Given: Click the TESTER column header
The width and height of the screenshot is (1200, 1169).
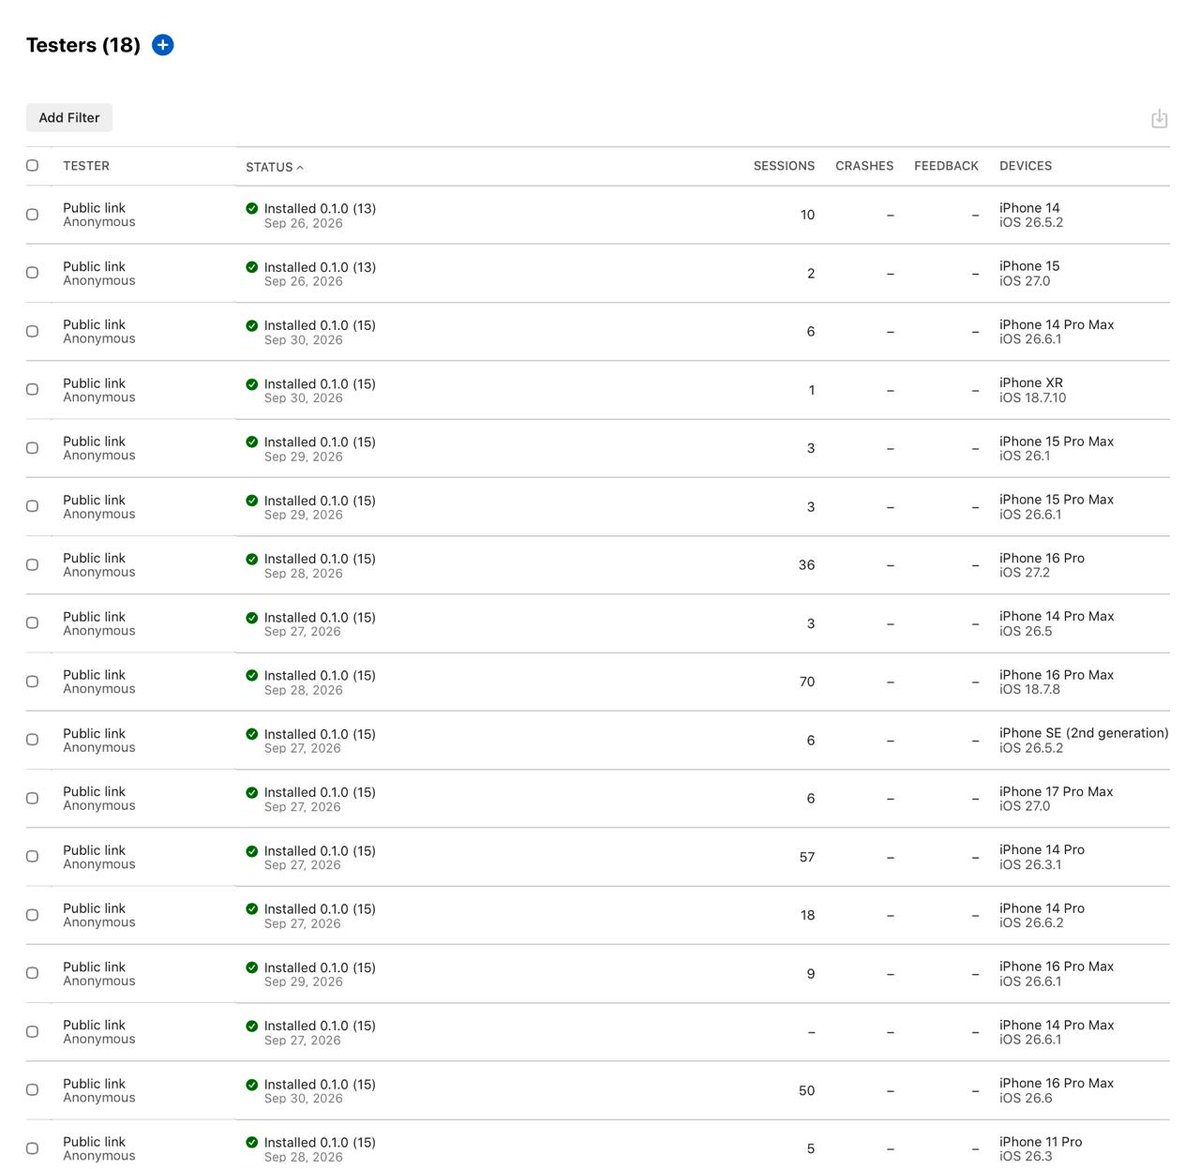Looking at the screenshot, I should [86, 166].
